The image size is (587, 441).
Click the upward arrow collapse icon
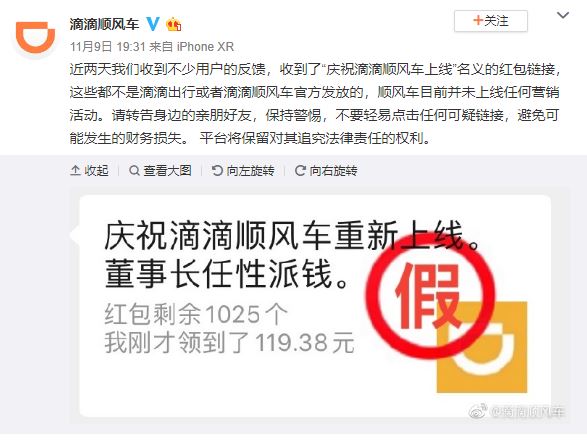click(75, 171)
